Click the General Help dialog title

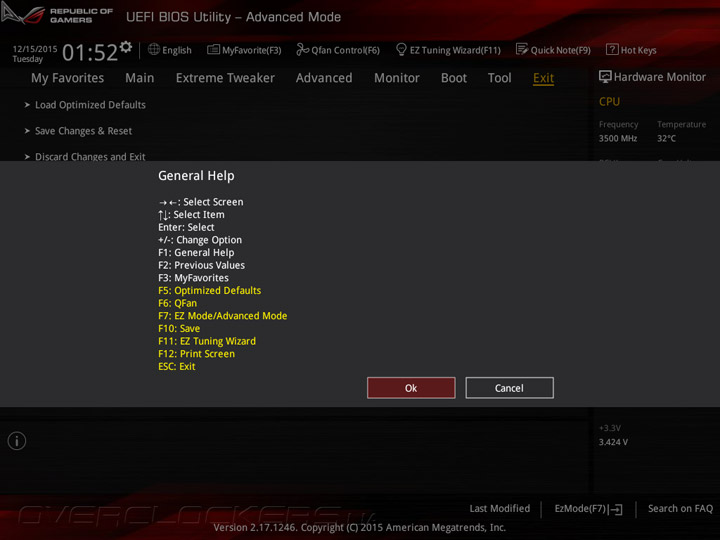[196, 175]
